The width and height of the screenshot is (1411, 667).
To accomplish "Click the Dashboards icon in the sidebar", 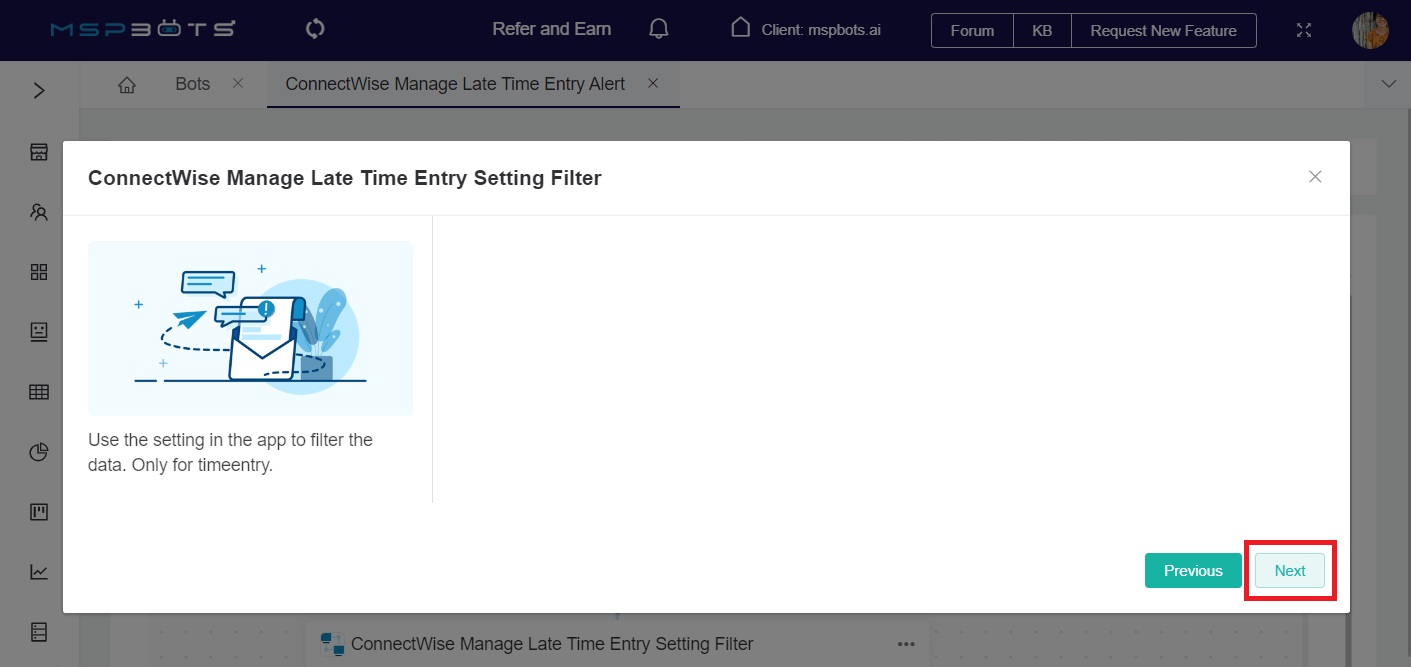I will tap(38, 331).
